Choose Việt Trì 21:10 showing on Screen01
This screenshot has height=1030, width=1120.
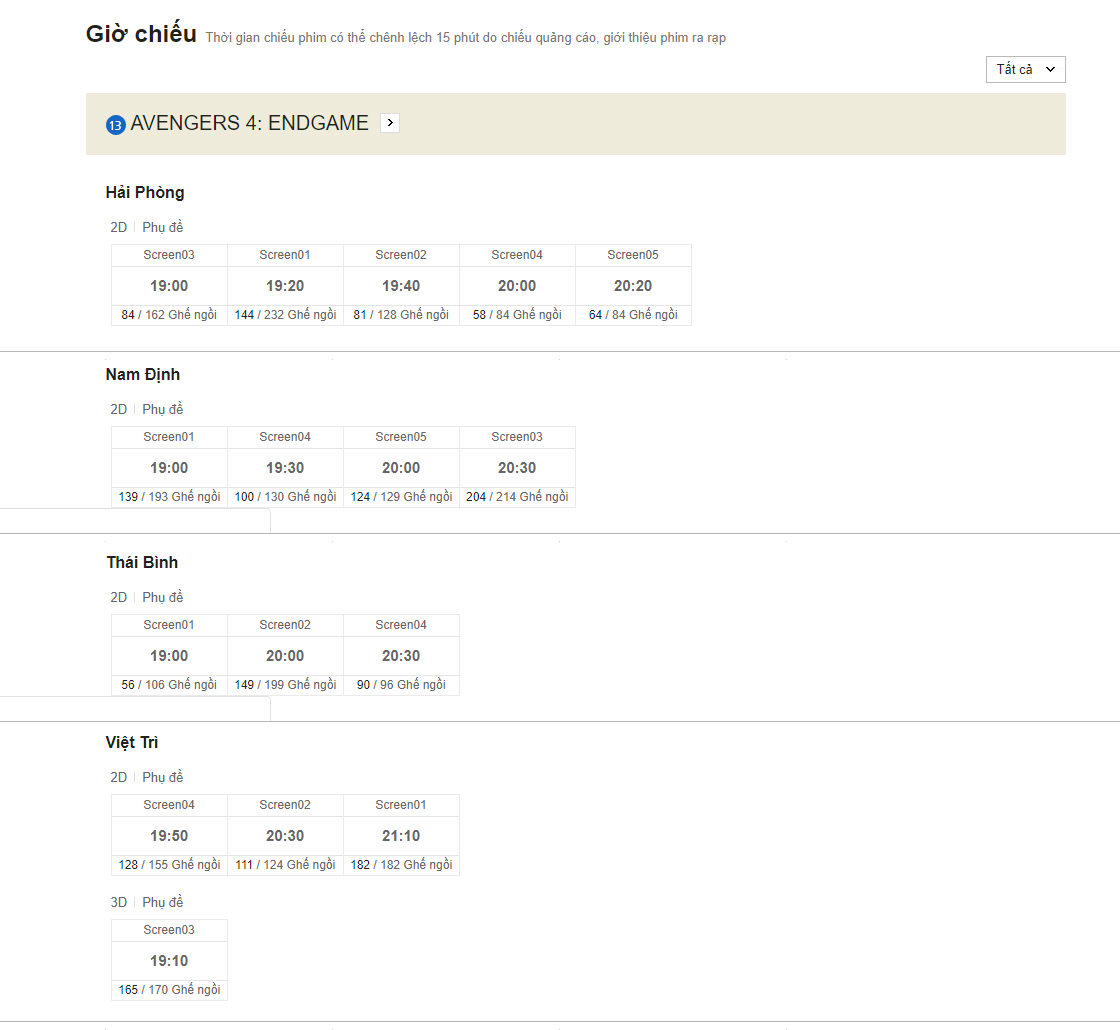[401, 836]
